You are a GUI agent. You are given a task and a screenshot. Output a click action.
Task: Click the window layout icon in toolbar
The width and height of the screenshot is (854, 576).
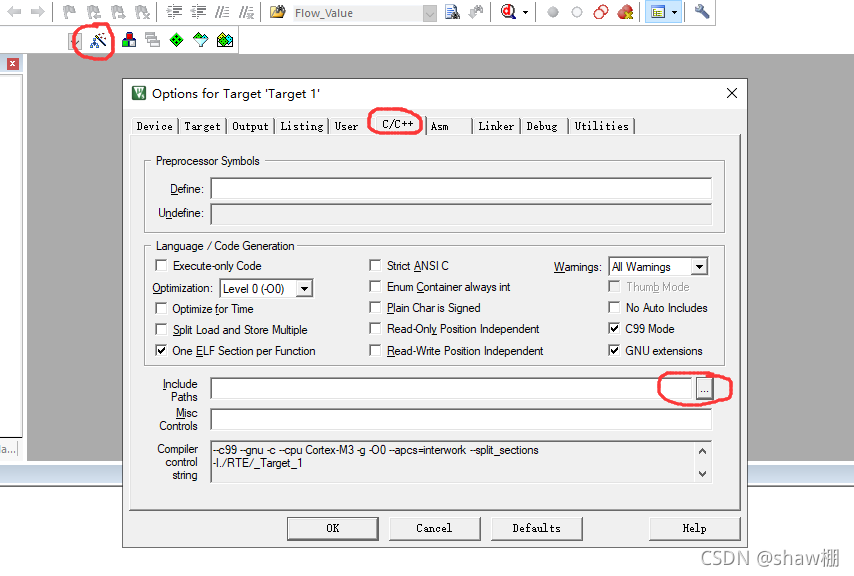[658, 12]
